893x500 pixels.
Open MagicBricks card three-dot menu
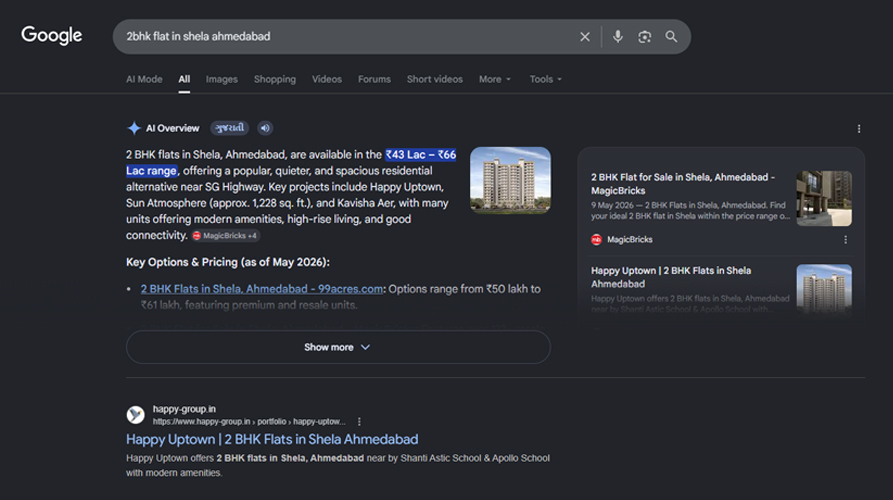(x=845, y=240)
